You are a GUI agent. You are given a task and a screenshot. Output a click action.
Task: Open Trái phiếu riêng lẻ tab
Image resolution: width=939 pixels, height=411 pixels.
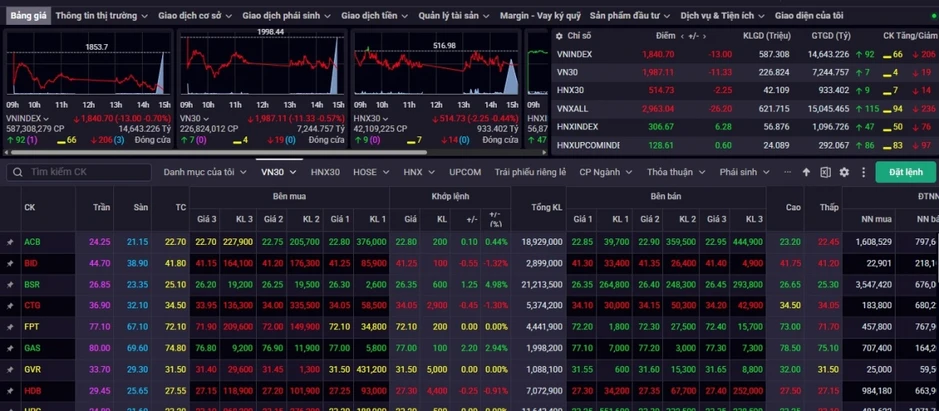tap(530, 172)
